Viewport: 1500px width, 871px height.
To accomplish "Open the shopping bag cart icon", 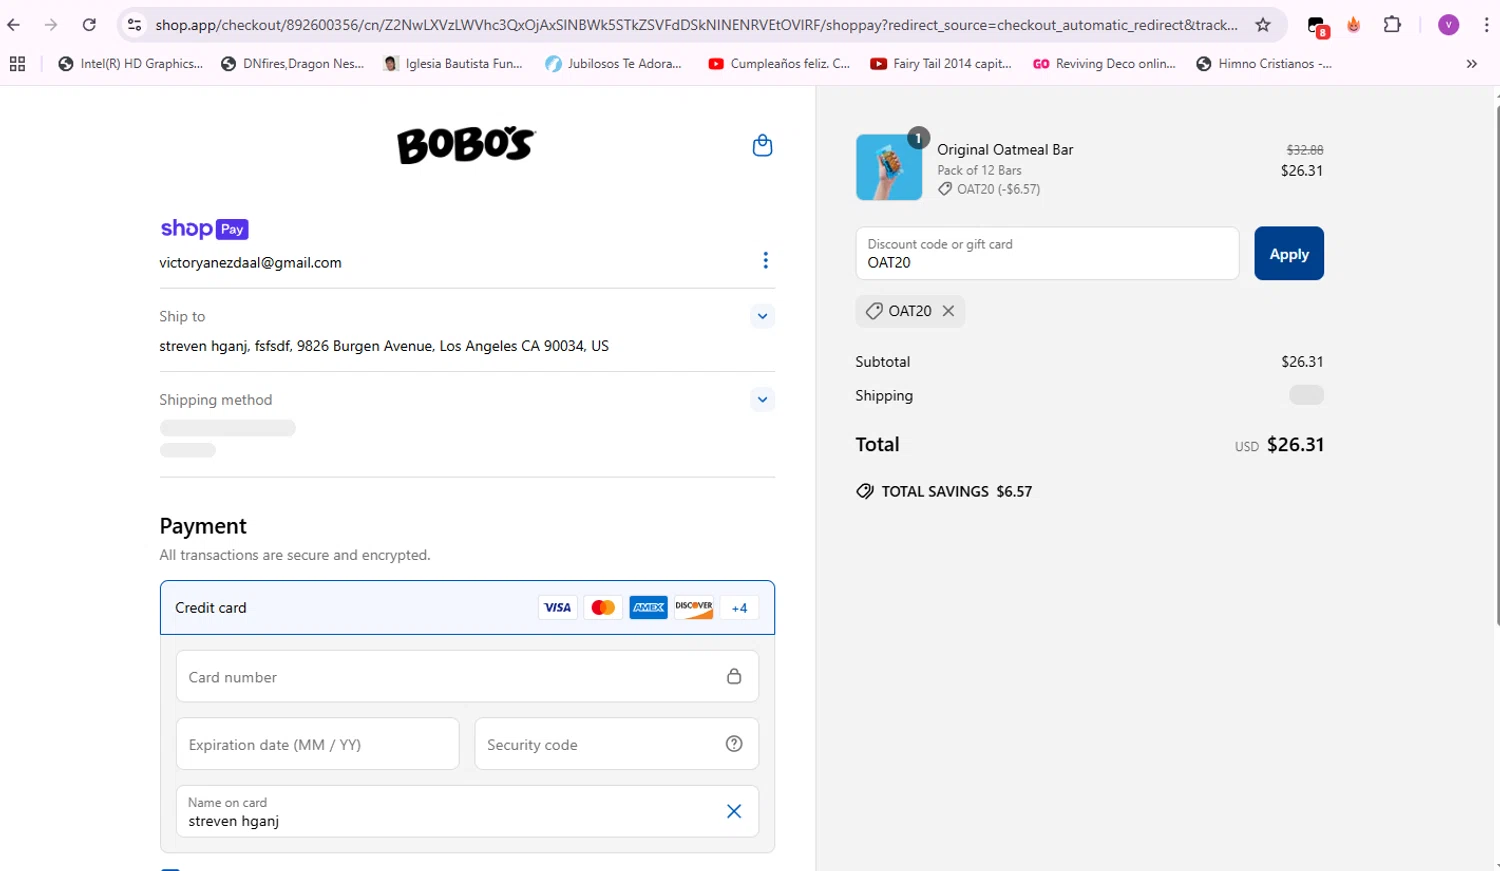I will [762, 145].
